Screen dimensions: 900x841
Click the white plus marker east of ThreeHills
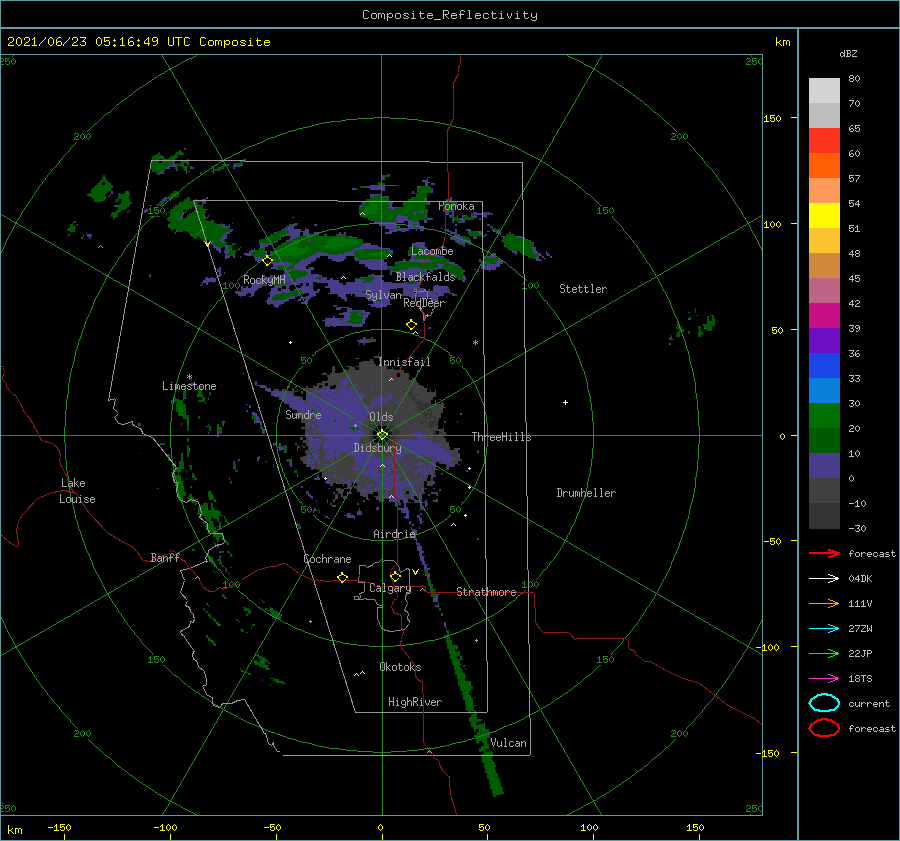click(x=565, y=402)
